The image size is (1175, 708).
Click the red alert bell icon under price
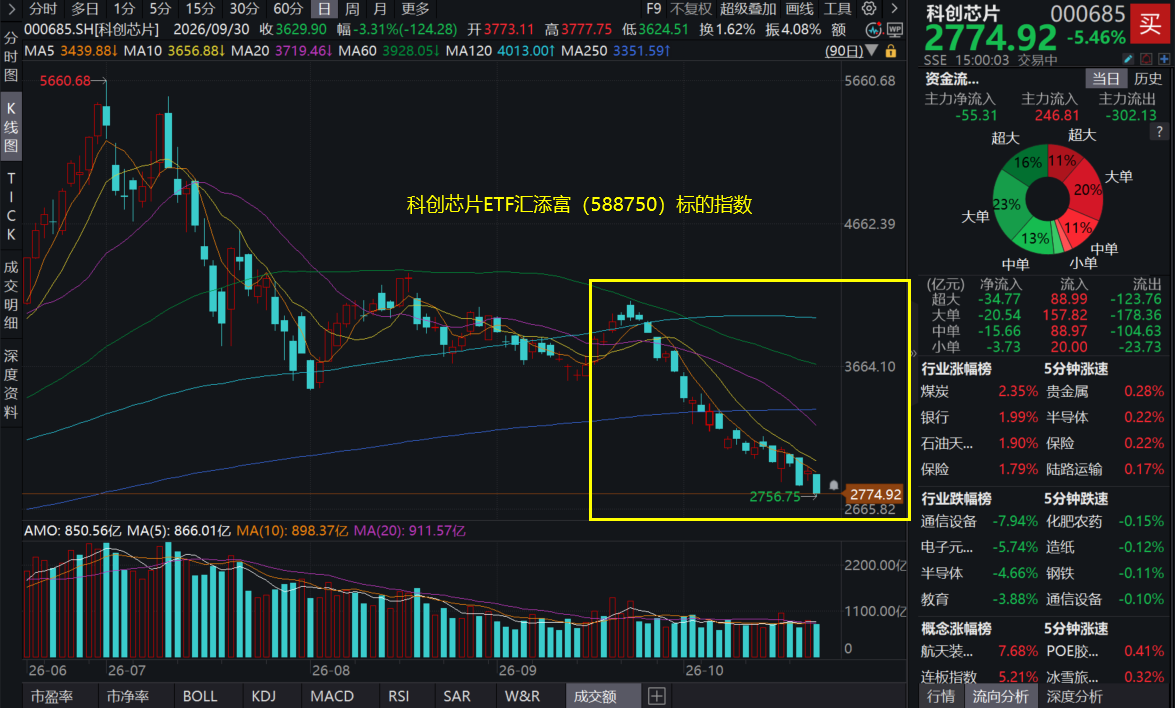point(1147,58)
